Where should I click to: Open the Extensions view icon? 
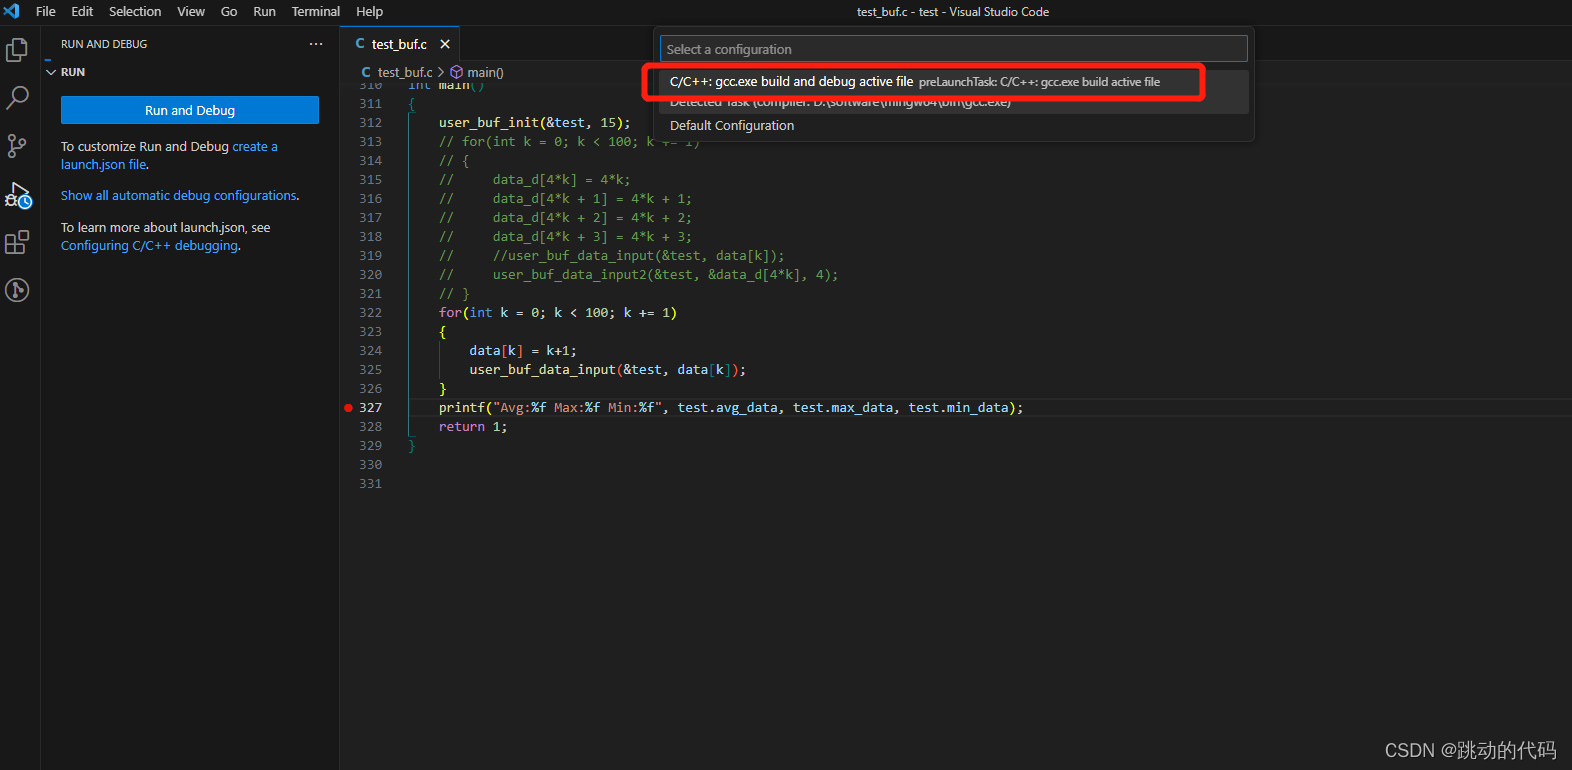coord(17,242)
